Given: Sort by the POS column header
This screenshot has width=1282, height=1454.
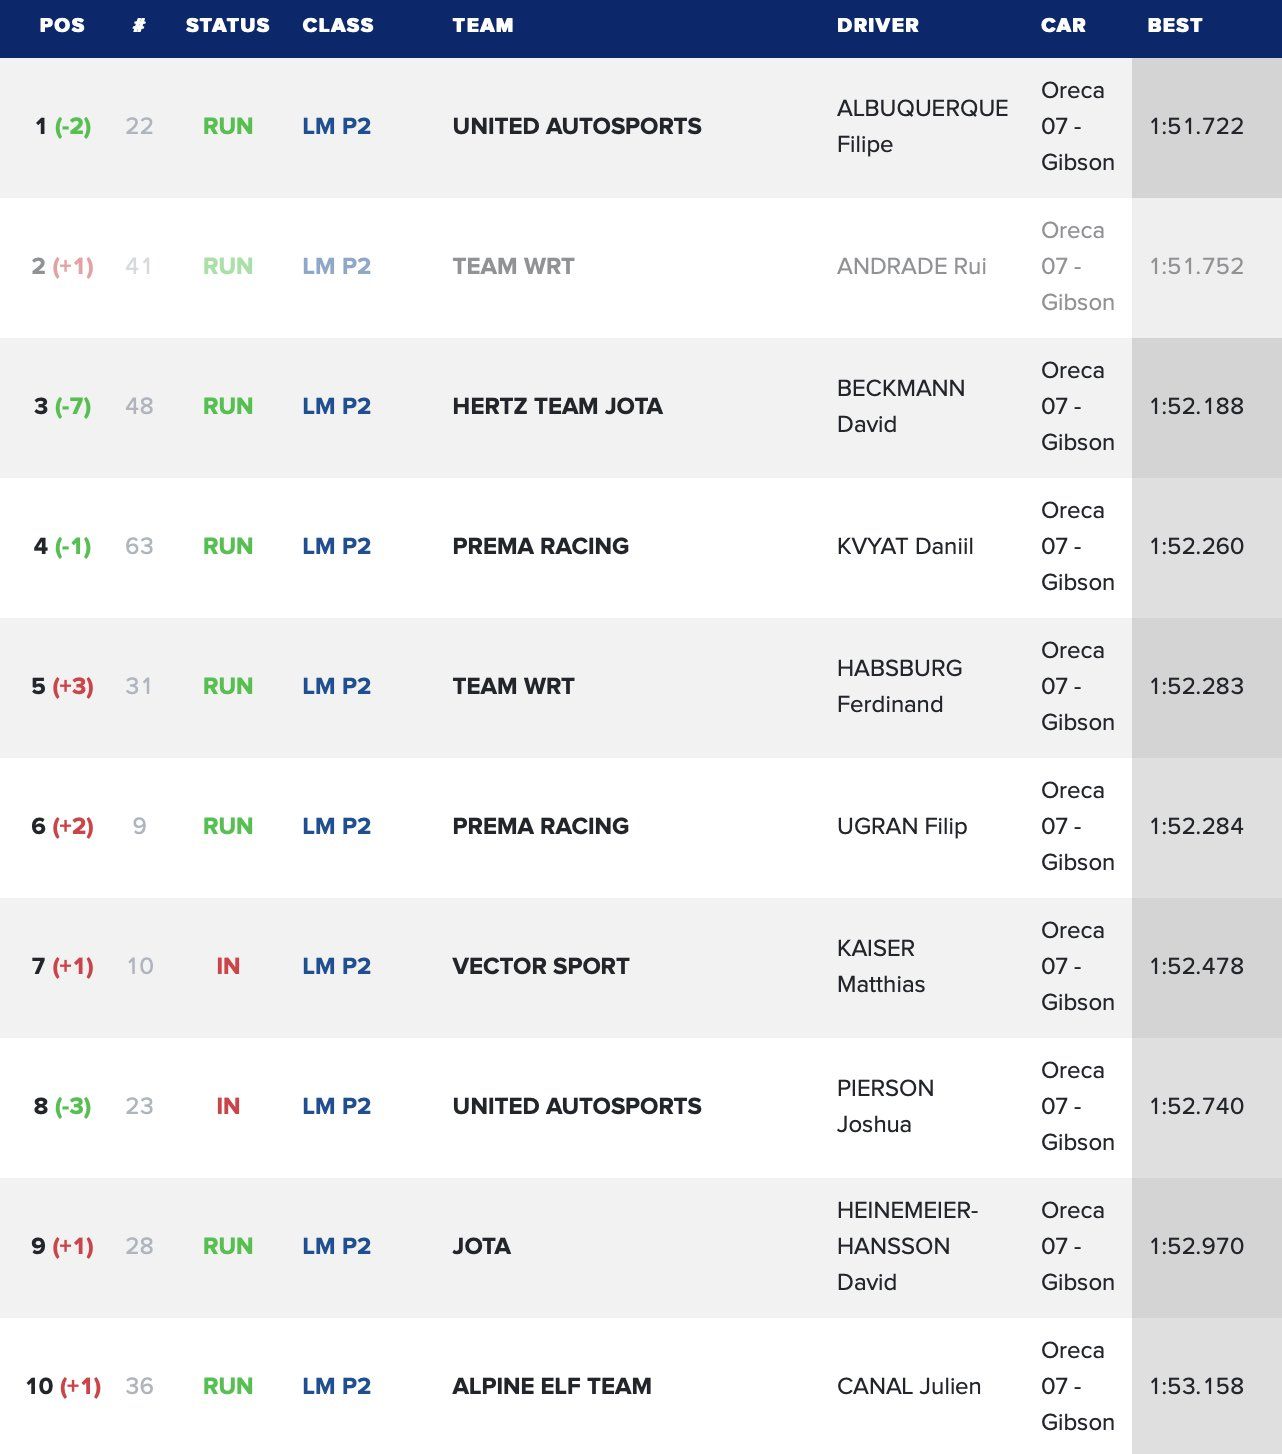Looking at the screenshot, I should 62,25.
